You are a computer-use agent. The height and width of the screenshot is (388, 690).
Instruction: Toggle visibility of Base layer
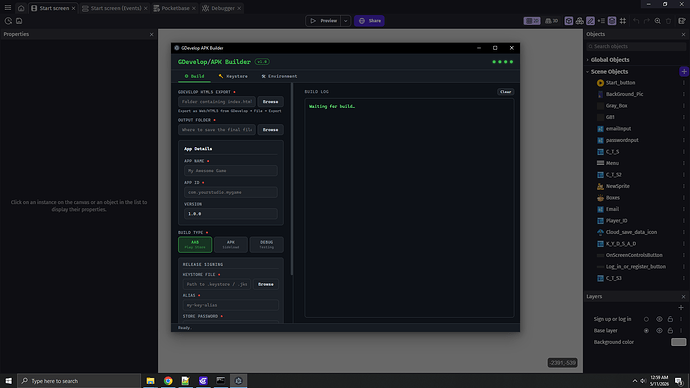click(659, 330)
